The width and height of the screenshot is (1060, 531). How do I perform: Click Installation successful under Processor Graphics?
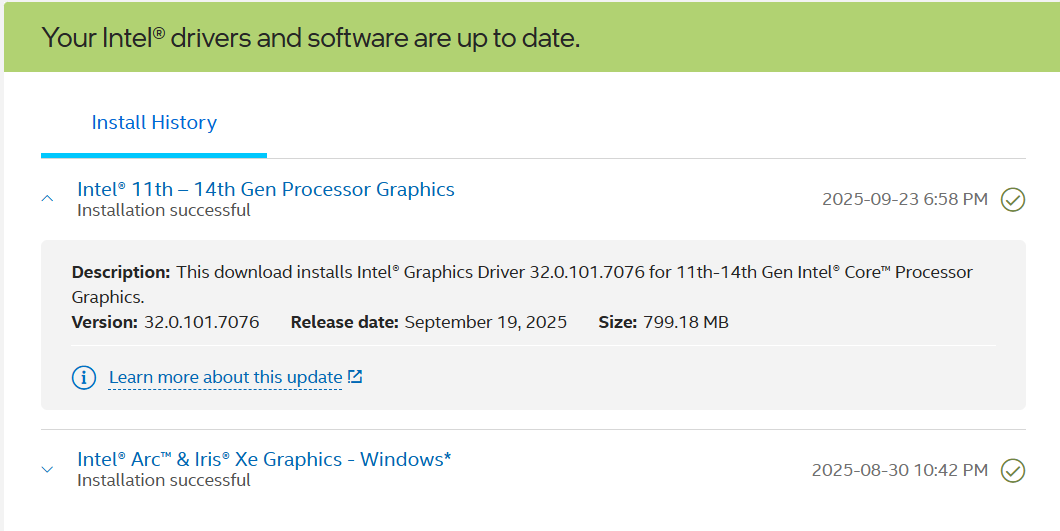point(163,210)
